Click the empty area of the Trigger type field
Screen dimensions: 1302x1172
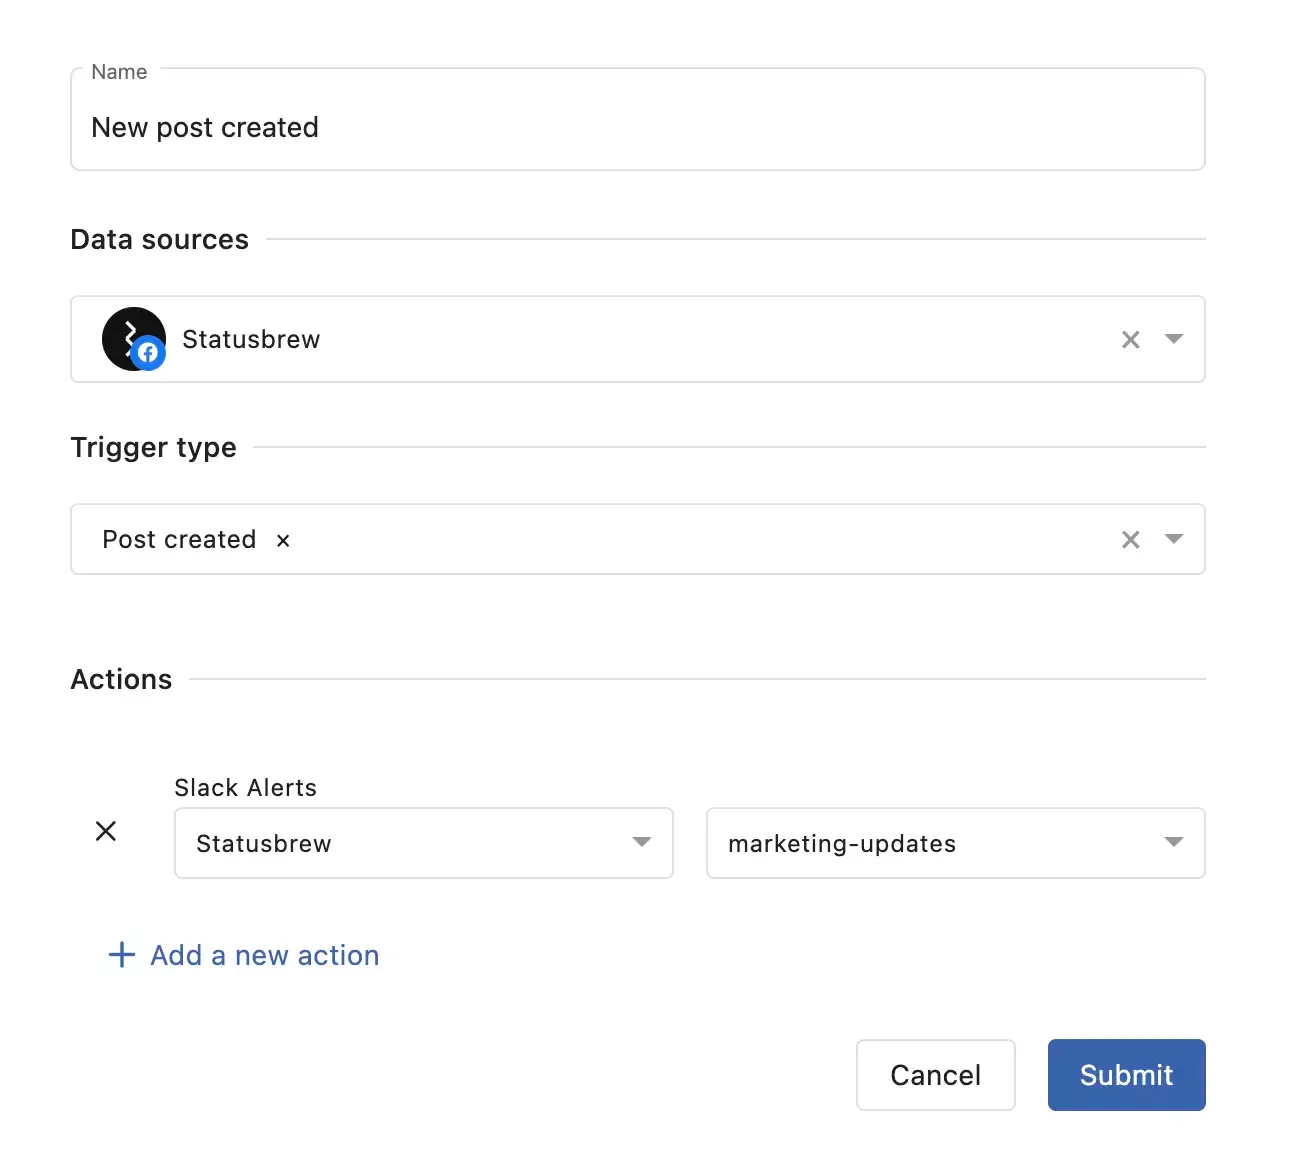click(700, 540)
